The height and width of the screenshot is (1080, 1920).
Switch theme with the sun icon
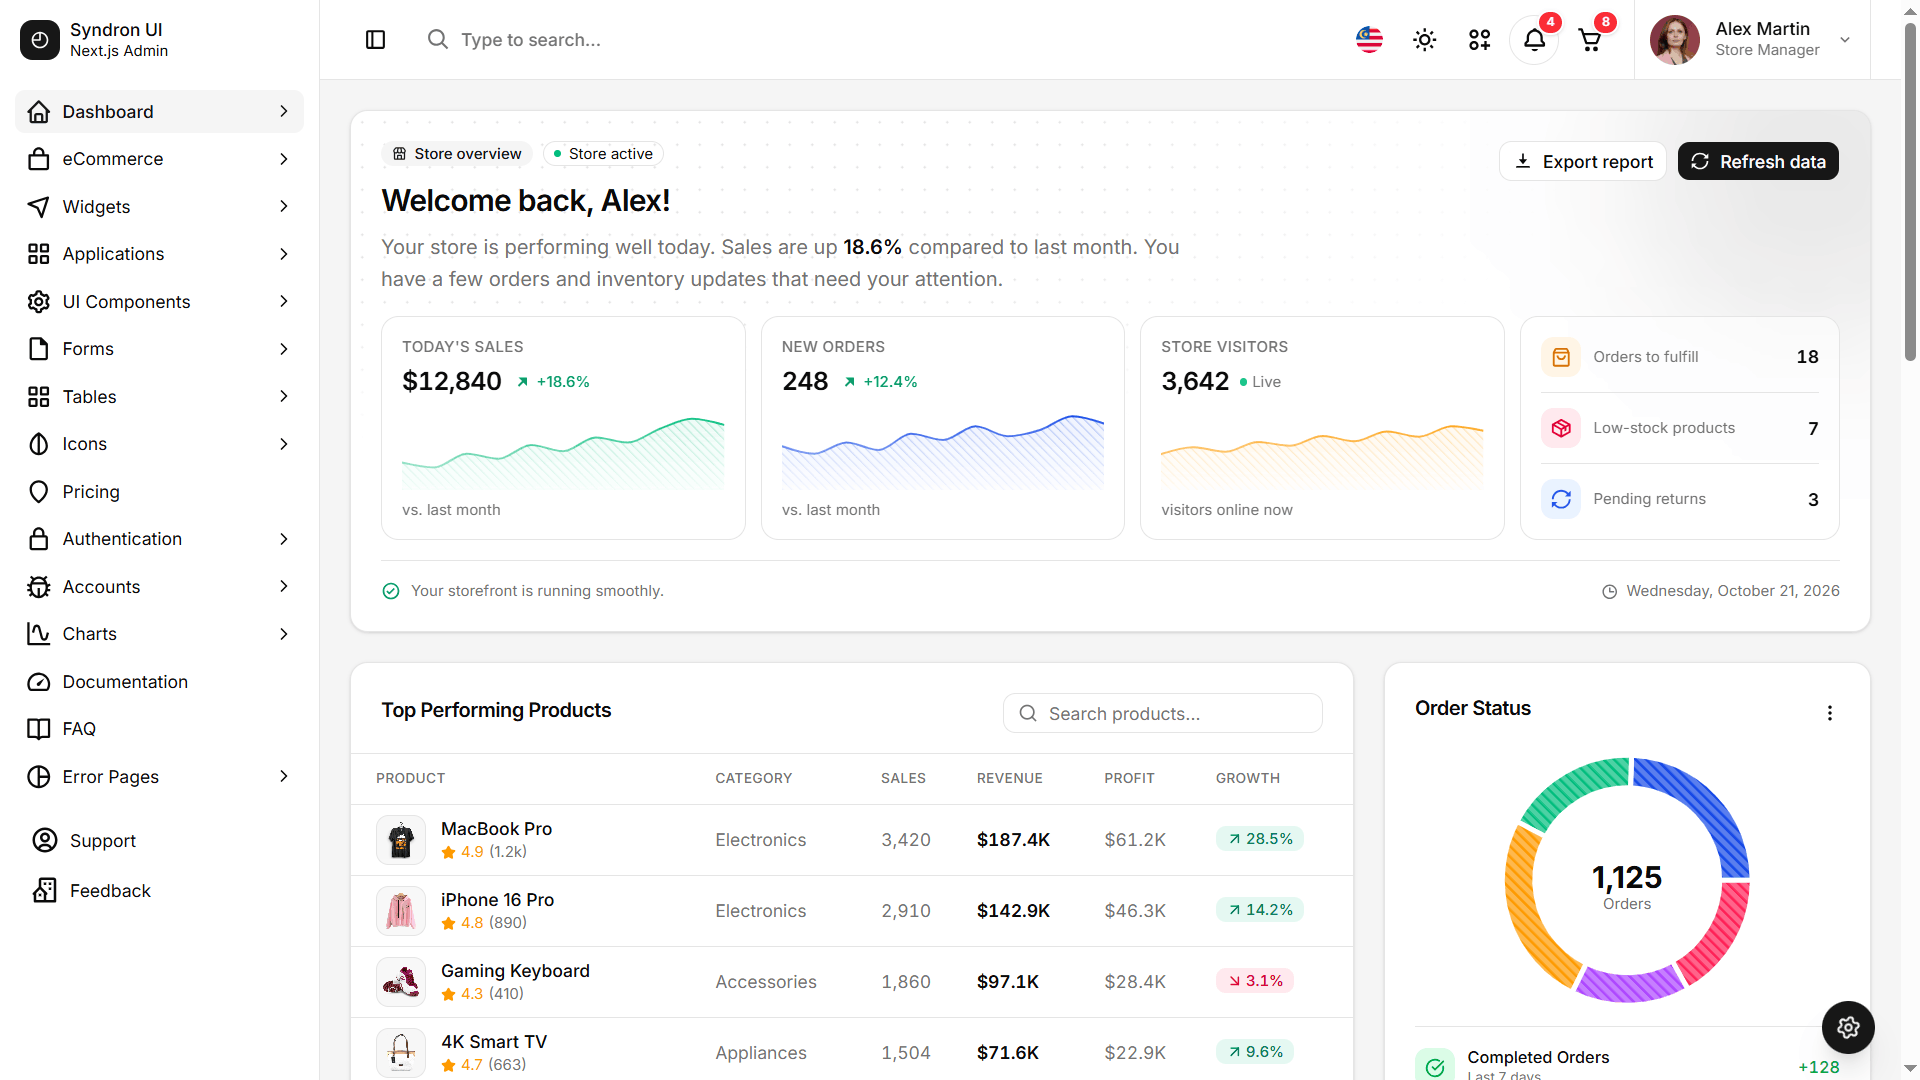click(1424, 40)
